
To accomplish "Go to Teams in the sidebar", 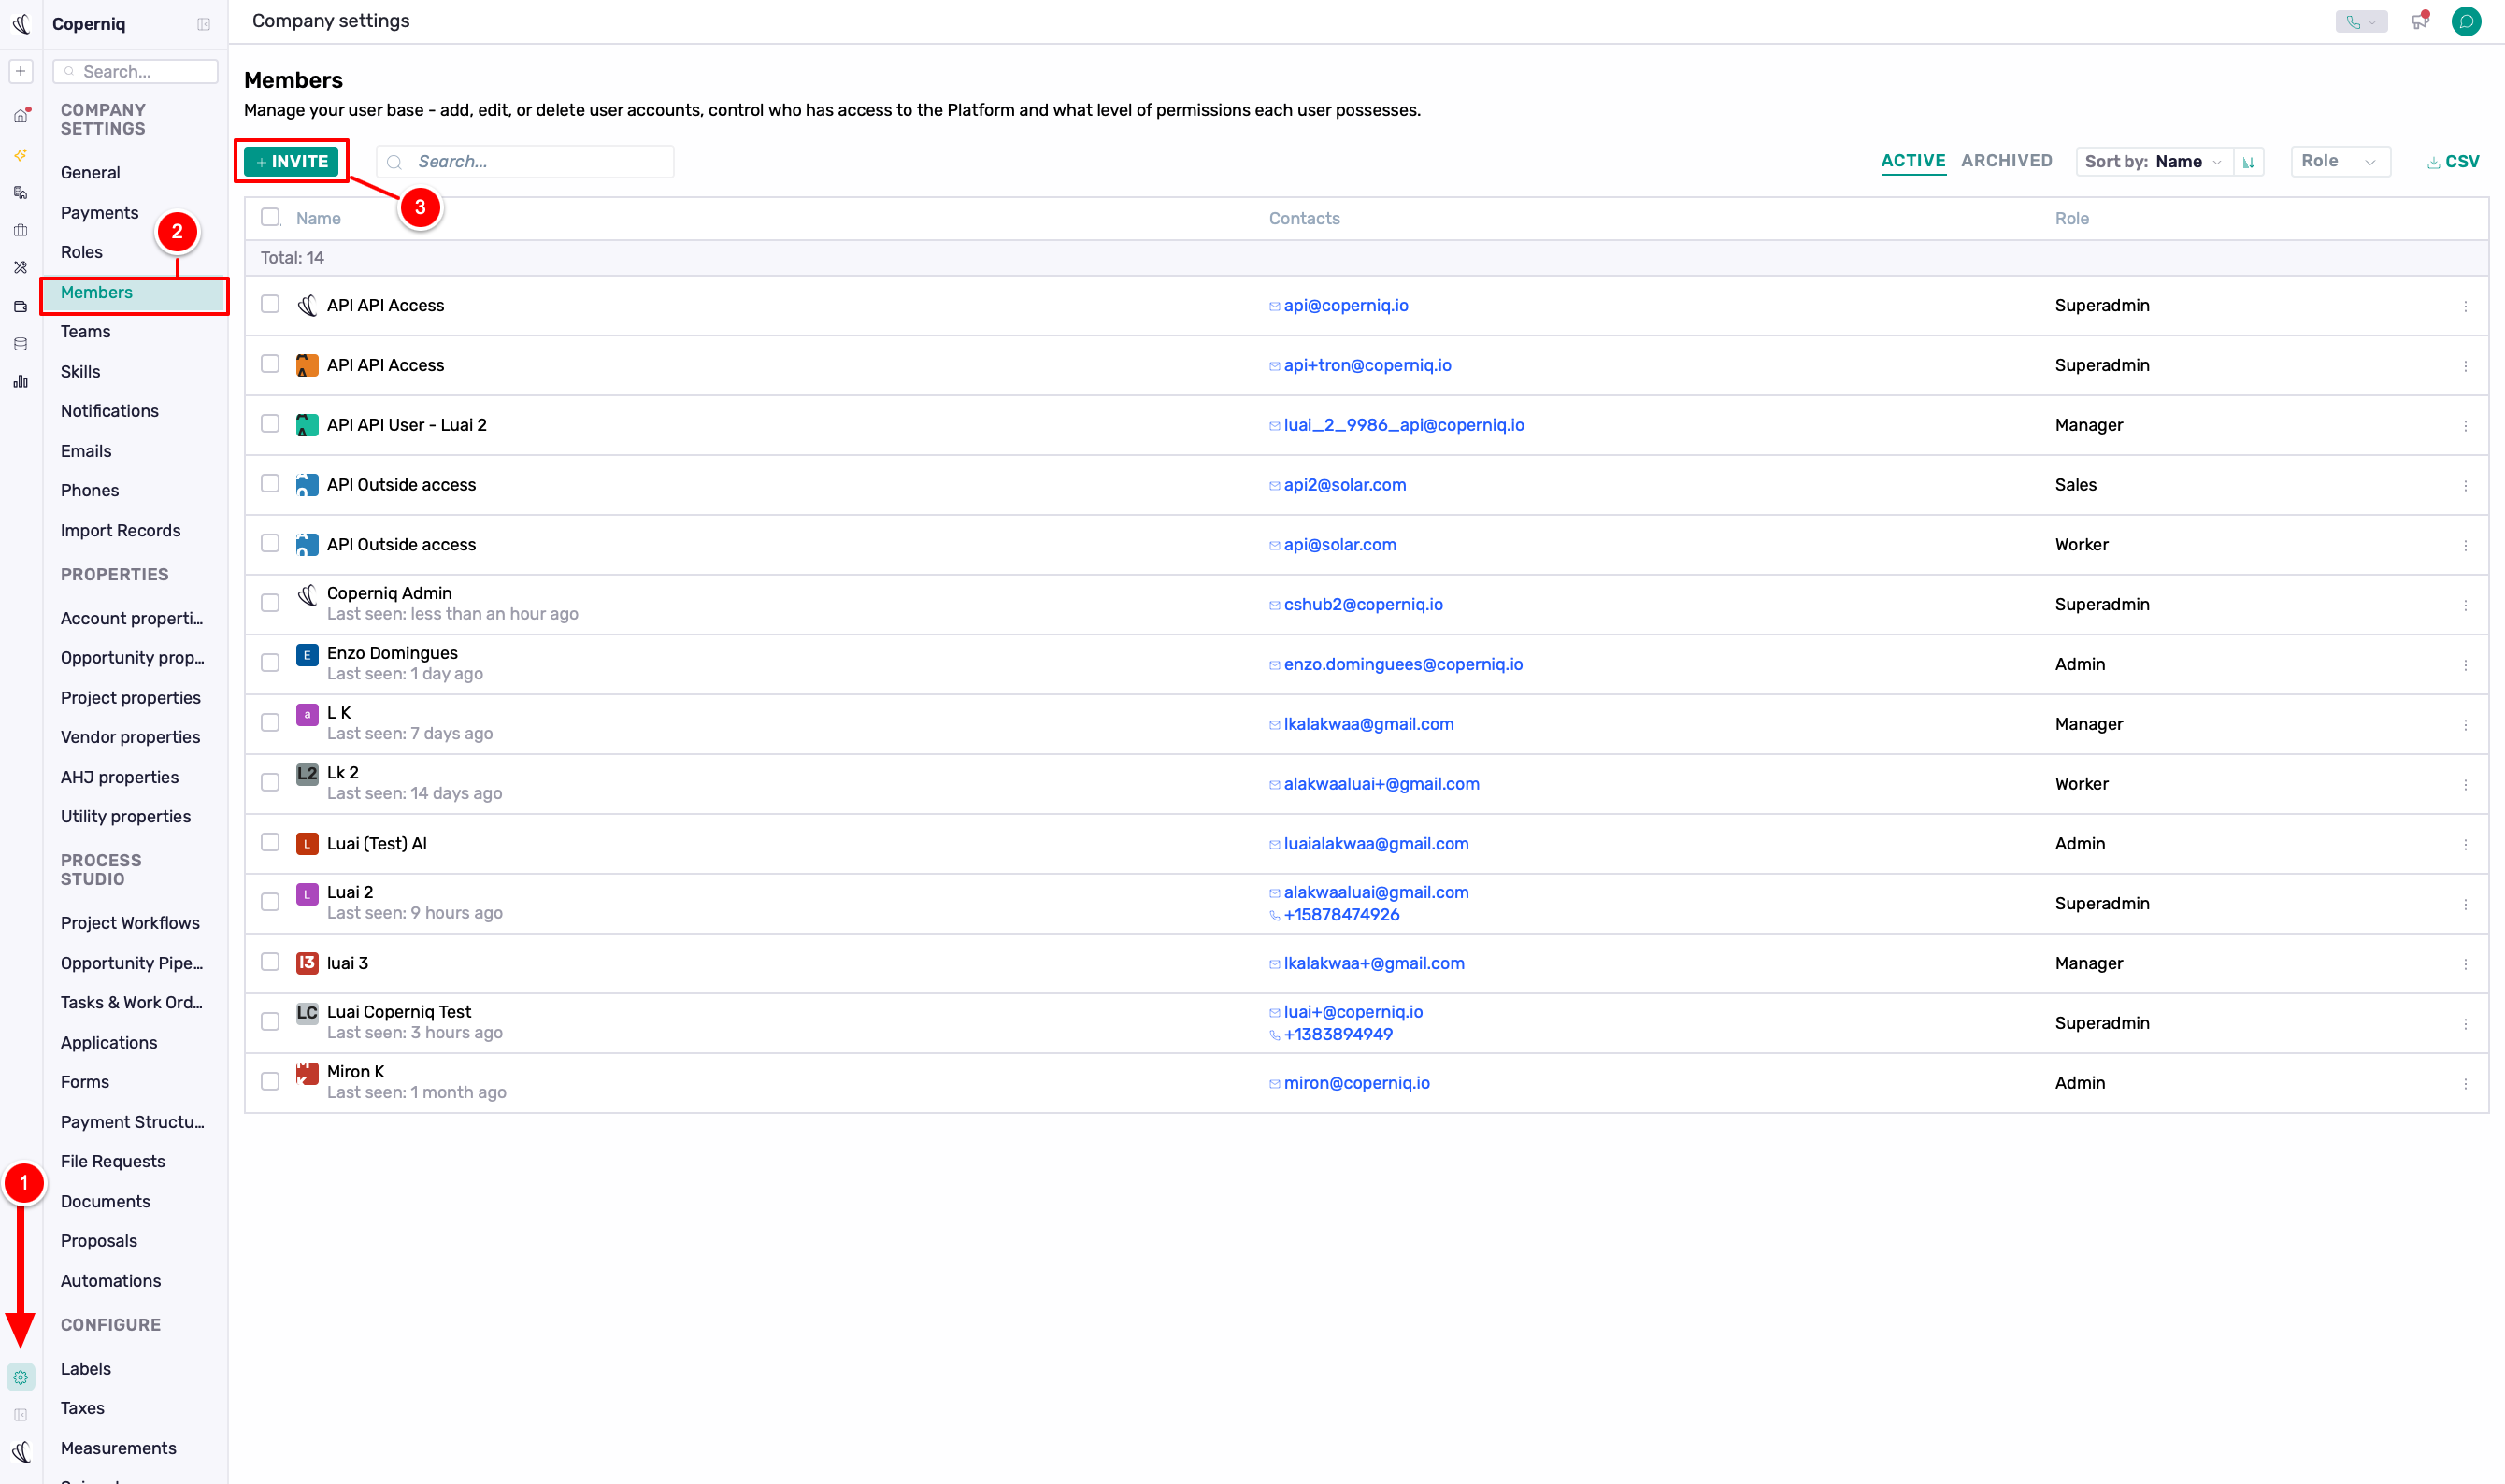I will pos(86,332).
